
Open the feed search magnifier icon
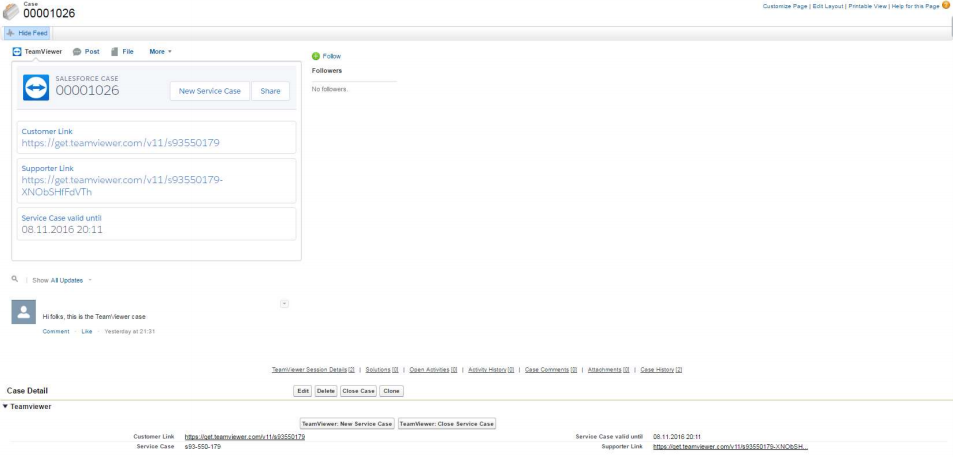[15, 279]
